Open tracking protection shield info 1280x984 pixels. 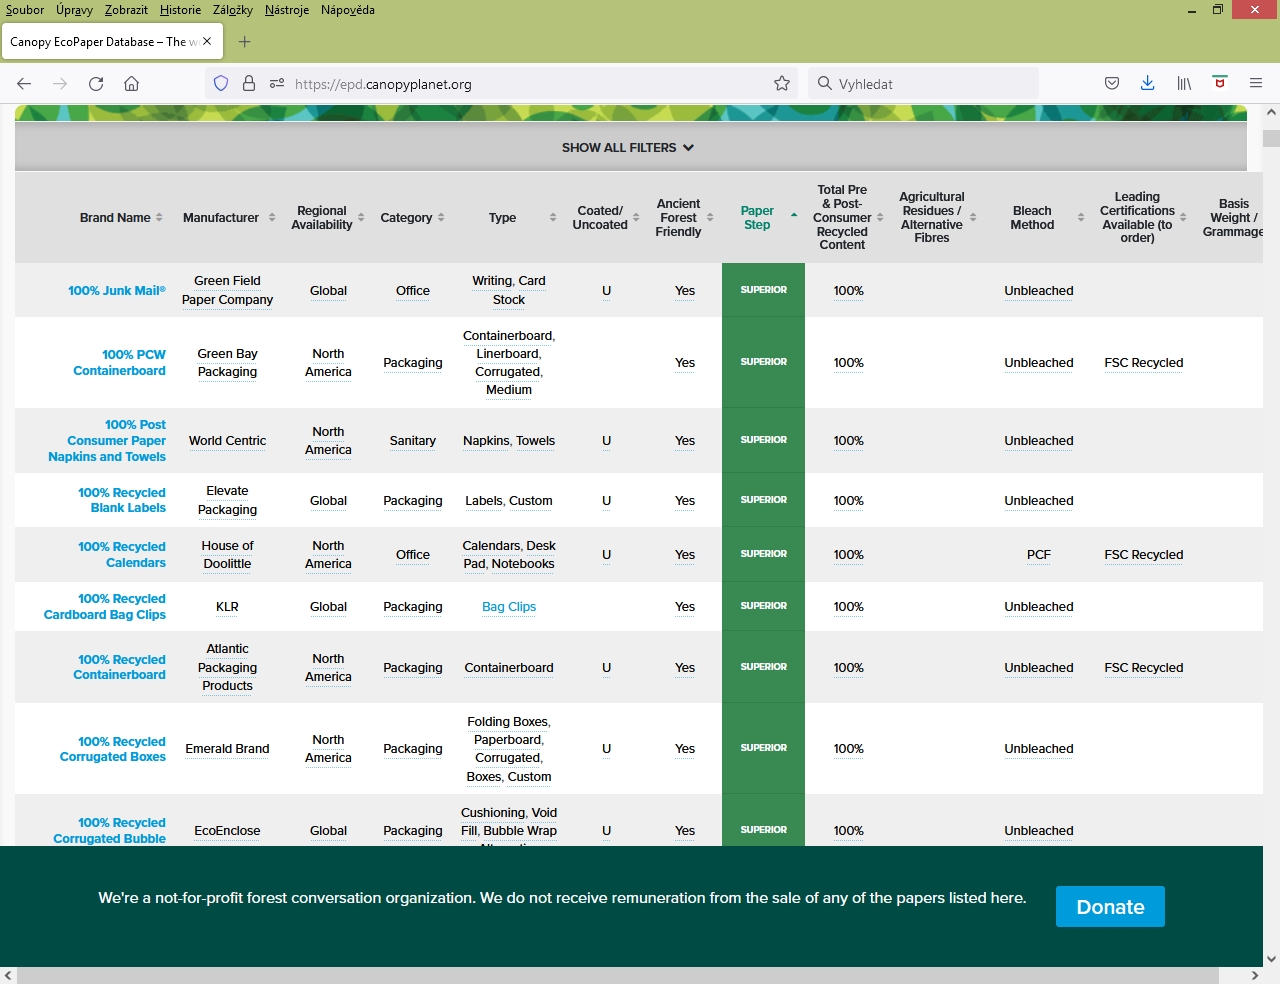pos(221,84)
